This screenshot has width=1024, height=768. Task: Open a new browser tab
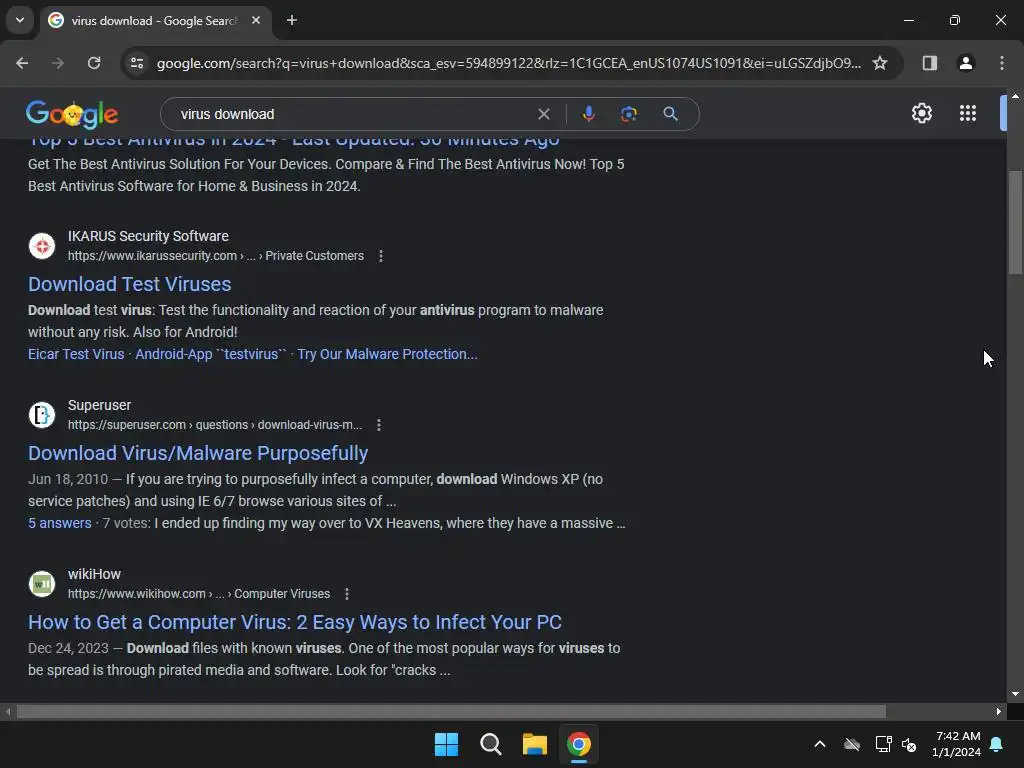pos(292,20)
